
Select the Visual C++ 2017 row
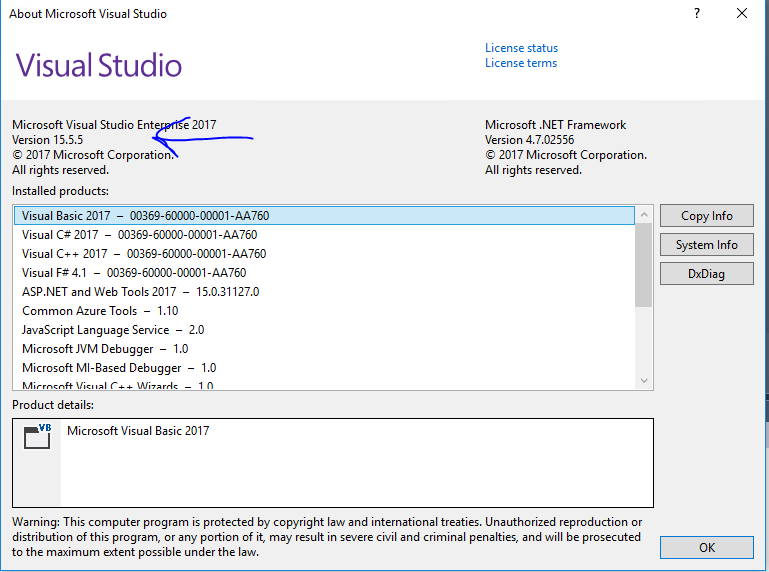[324, 254]
